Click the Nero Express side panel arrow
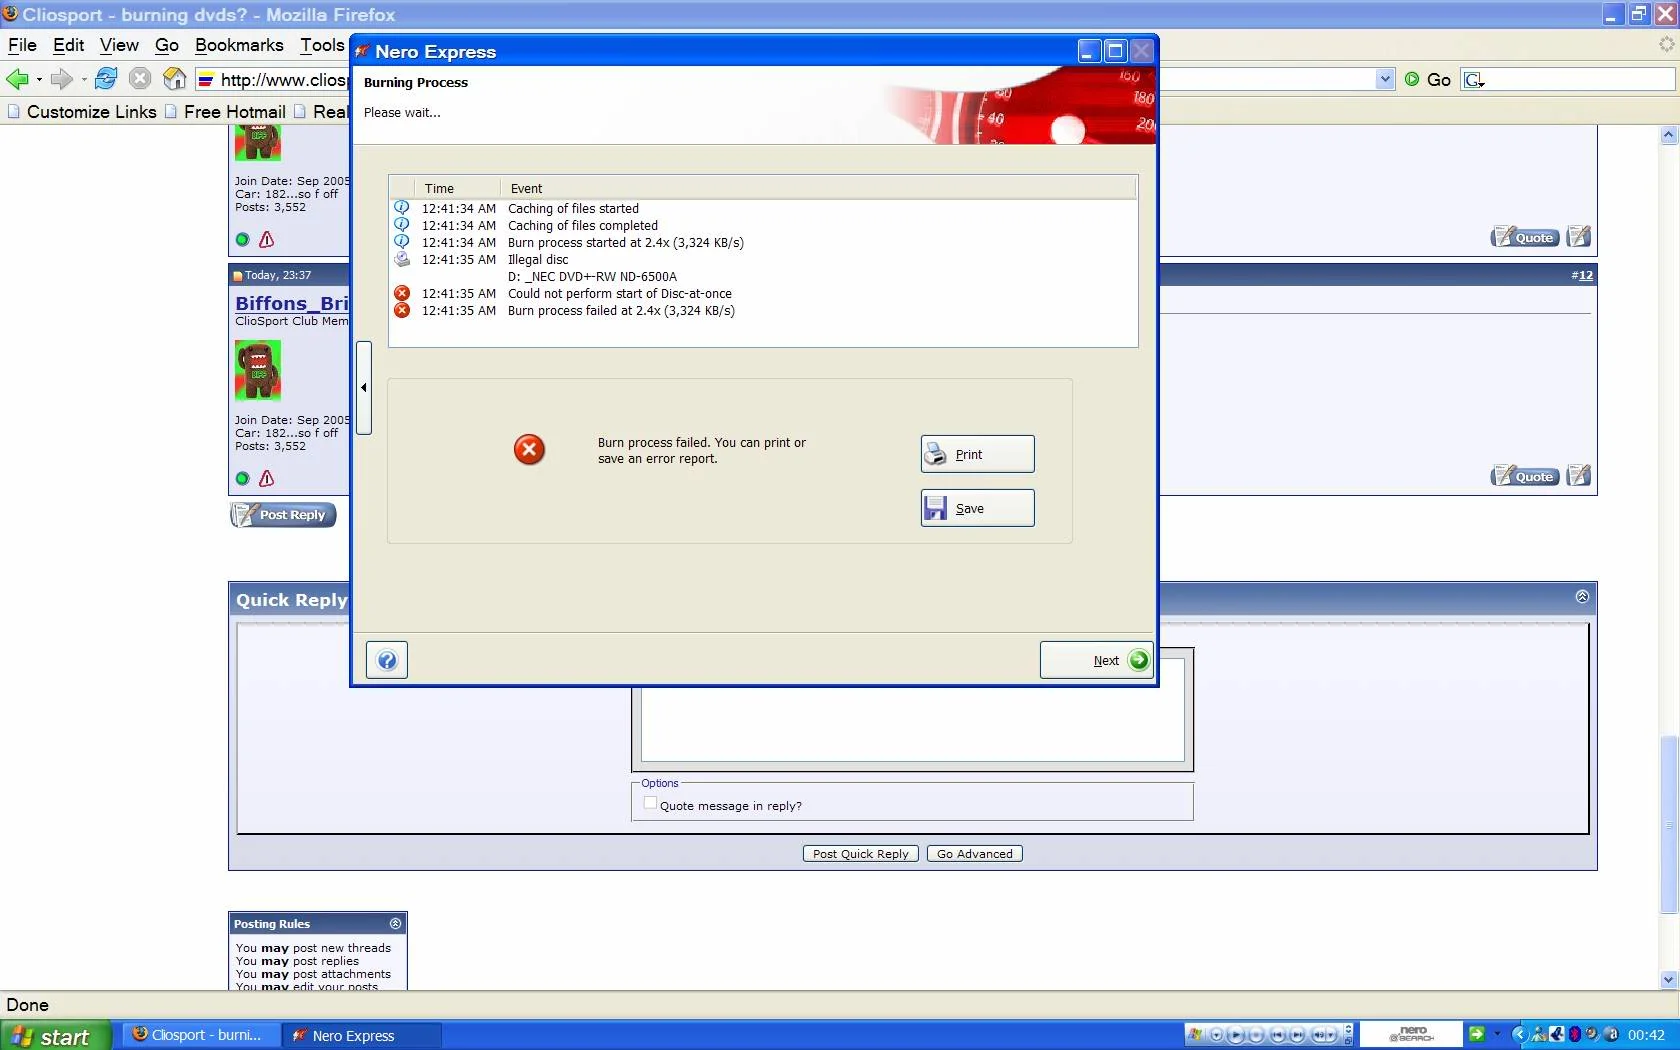 364,388
